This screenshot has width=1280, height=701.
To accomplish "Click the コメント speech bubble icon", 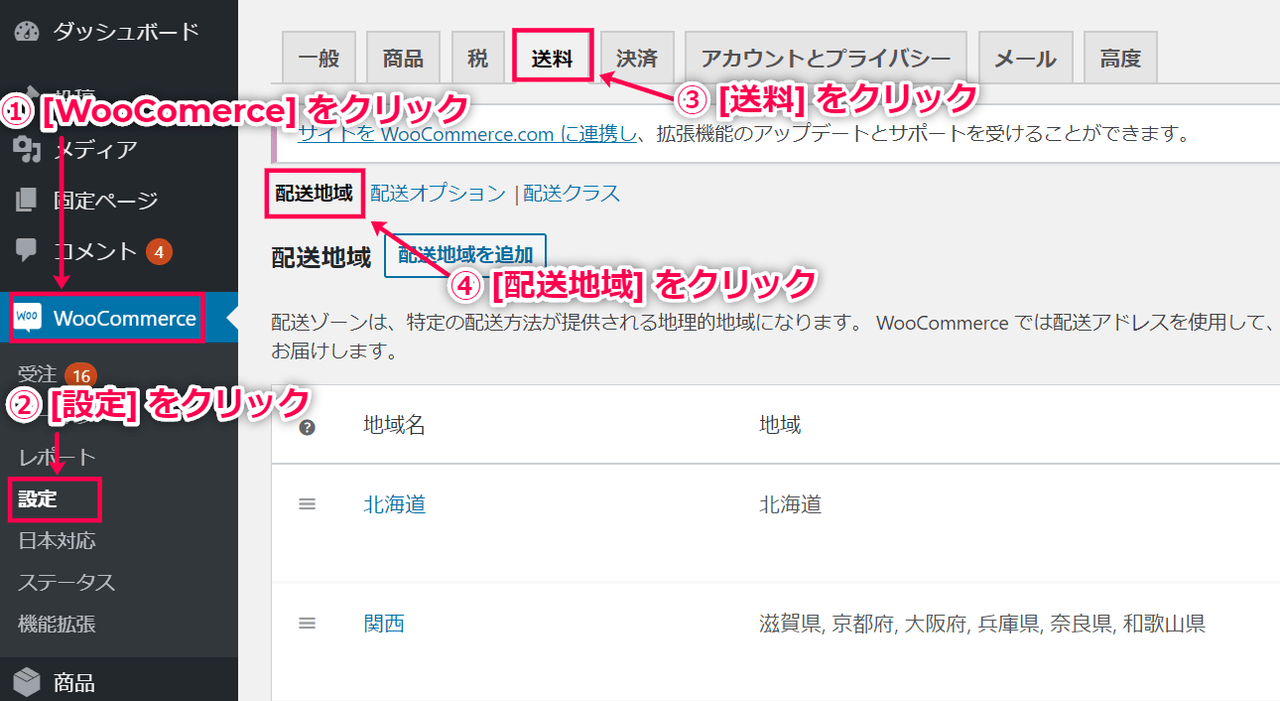I will (x=26, y=251).
